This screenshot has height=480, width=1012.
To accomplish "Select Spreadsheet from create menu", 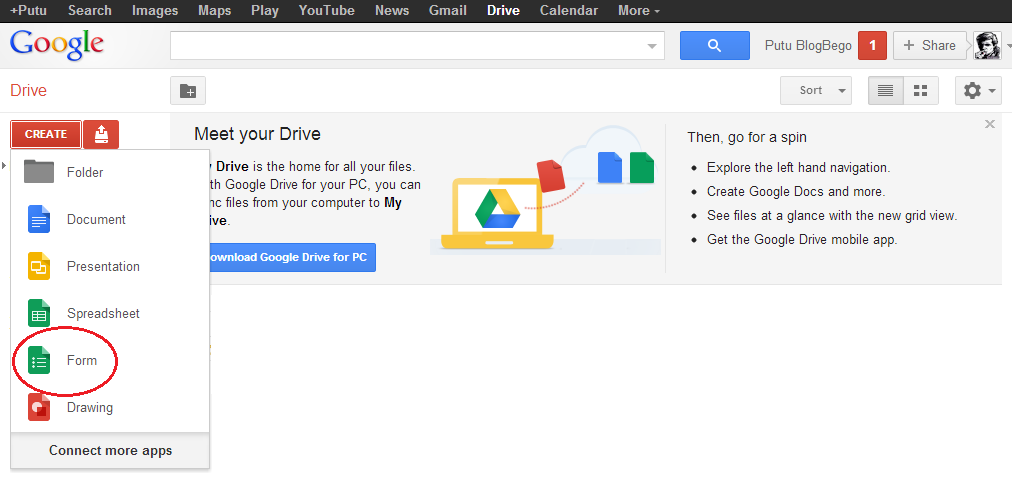I will click(110, 314).
